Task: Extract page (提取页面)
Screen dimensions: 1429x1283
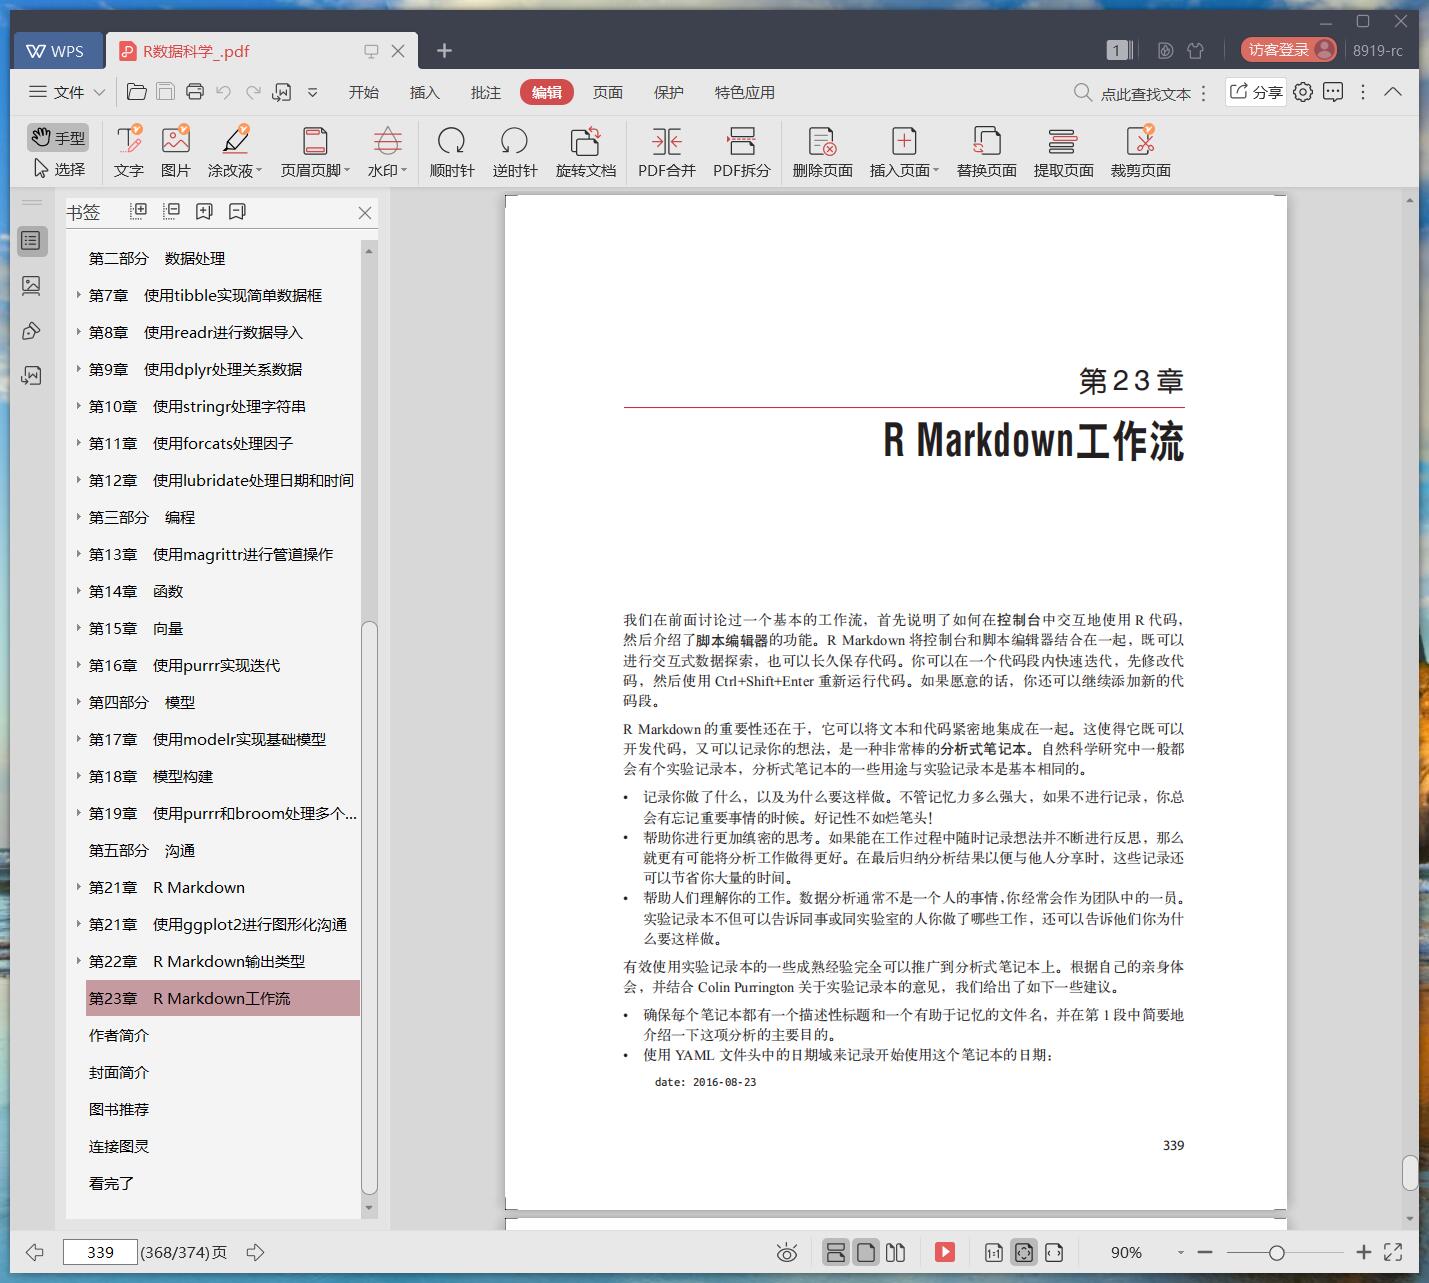Action: 1064,152
